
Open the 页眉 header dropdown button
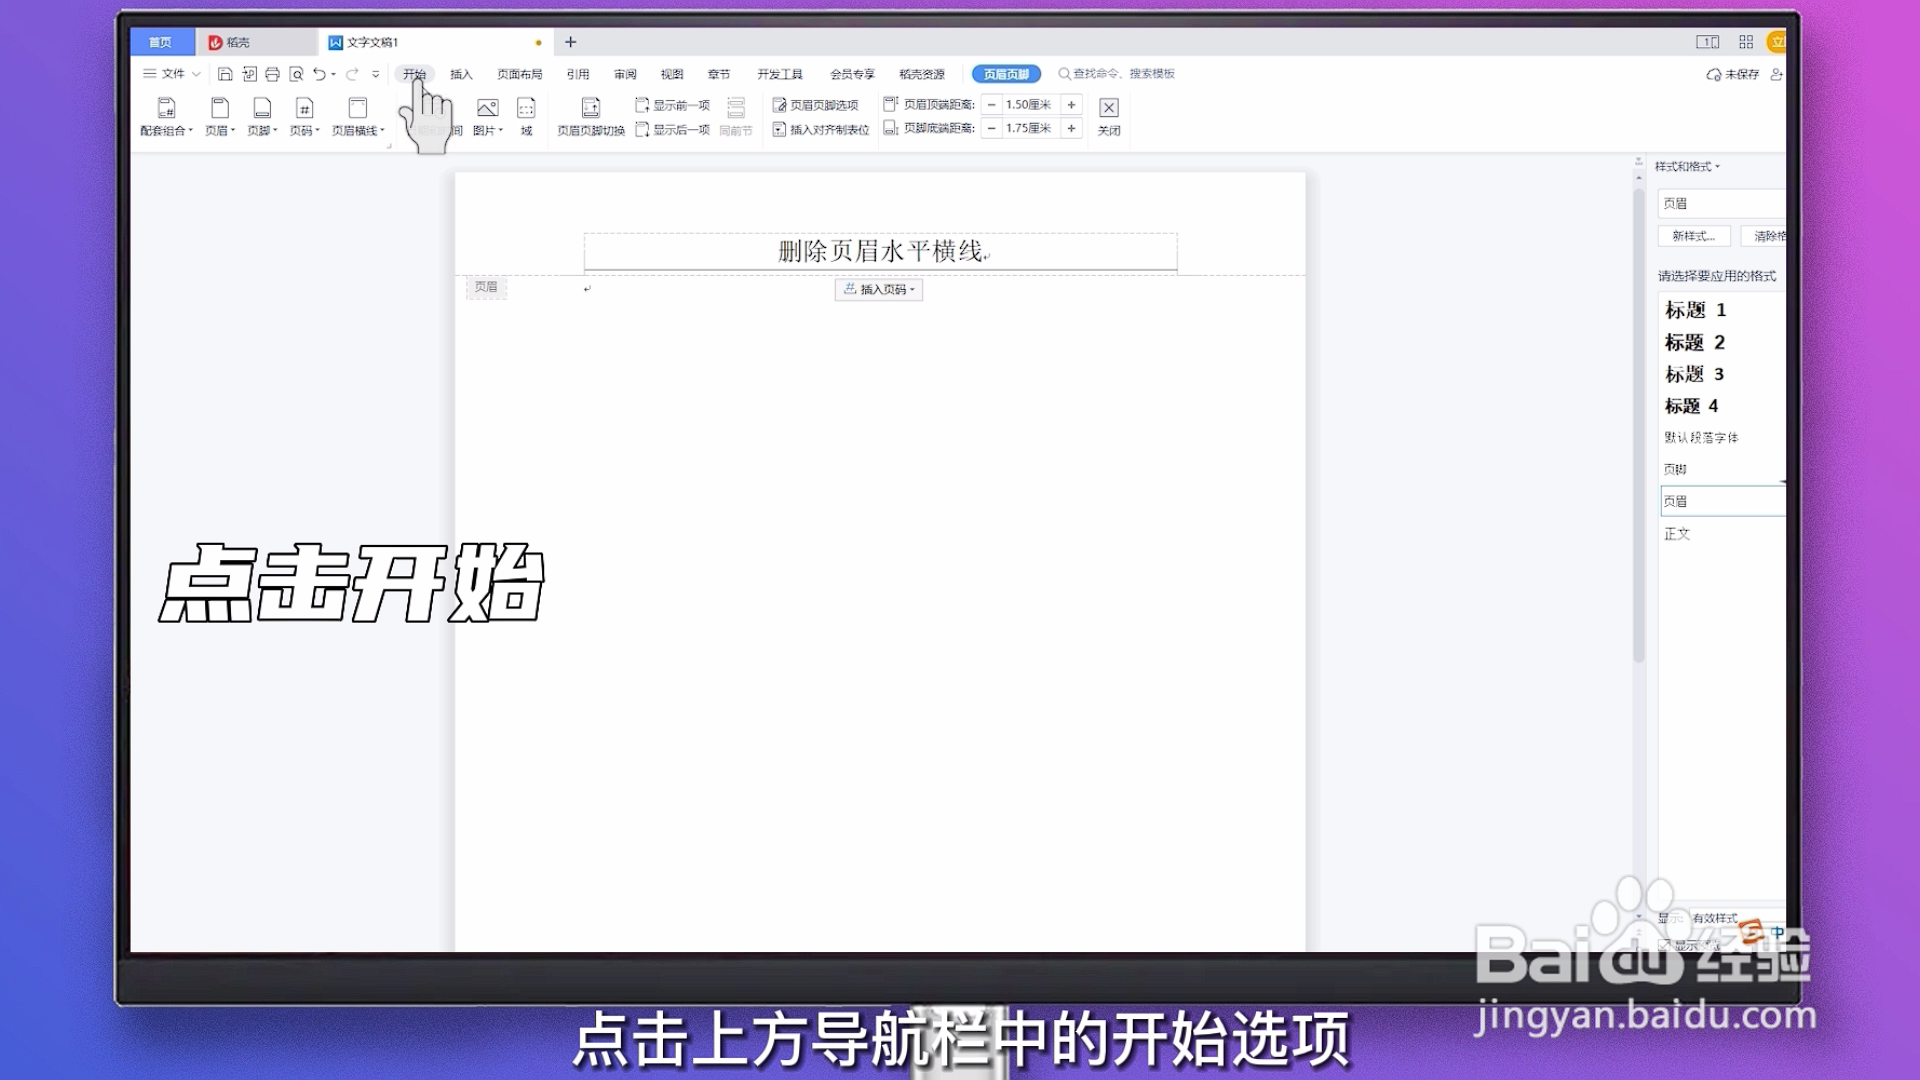click(x=220, y=116)
